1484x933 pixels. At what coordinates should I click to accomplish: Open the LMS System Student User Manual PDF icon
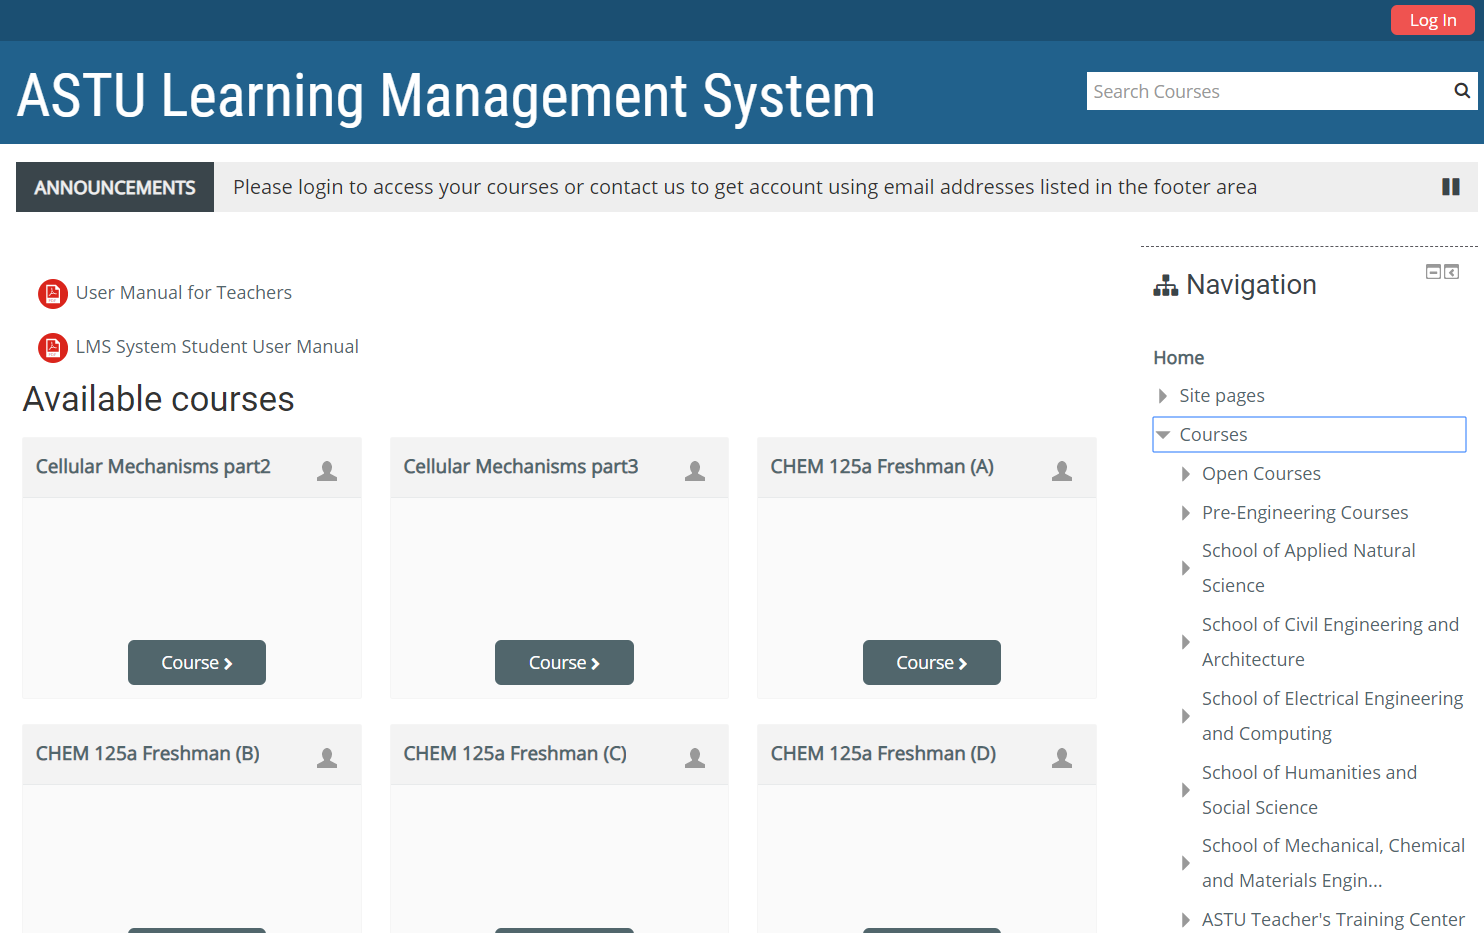tap(53, 348)
